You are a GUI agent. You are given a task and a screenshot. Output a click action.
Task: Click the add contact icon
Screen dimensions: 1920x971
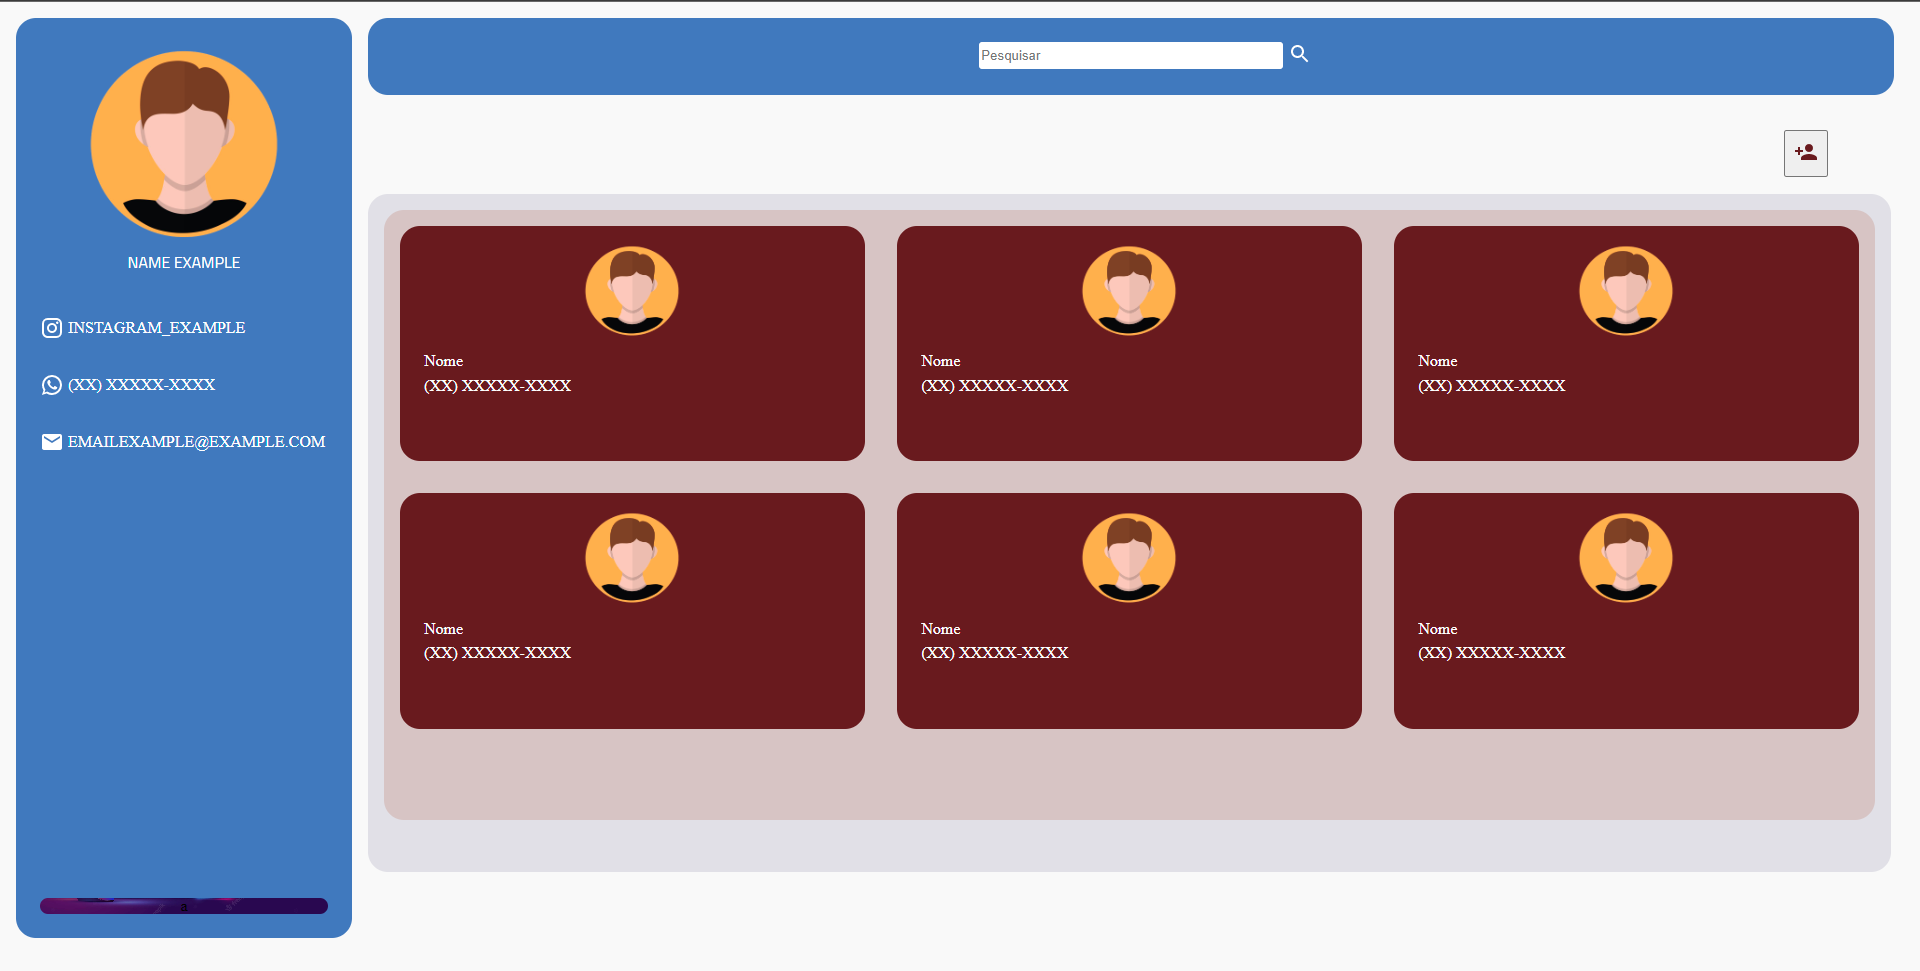click(x=1804, y=152)
